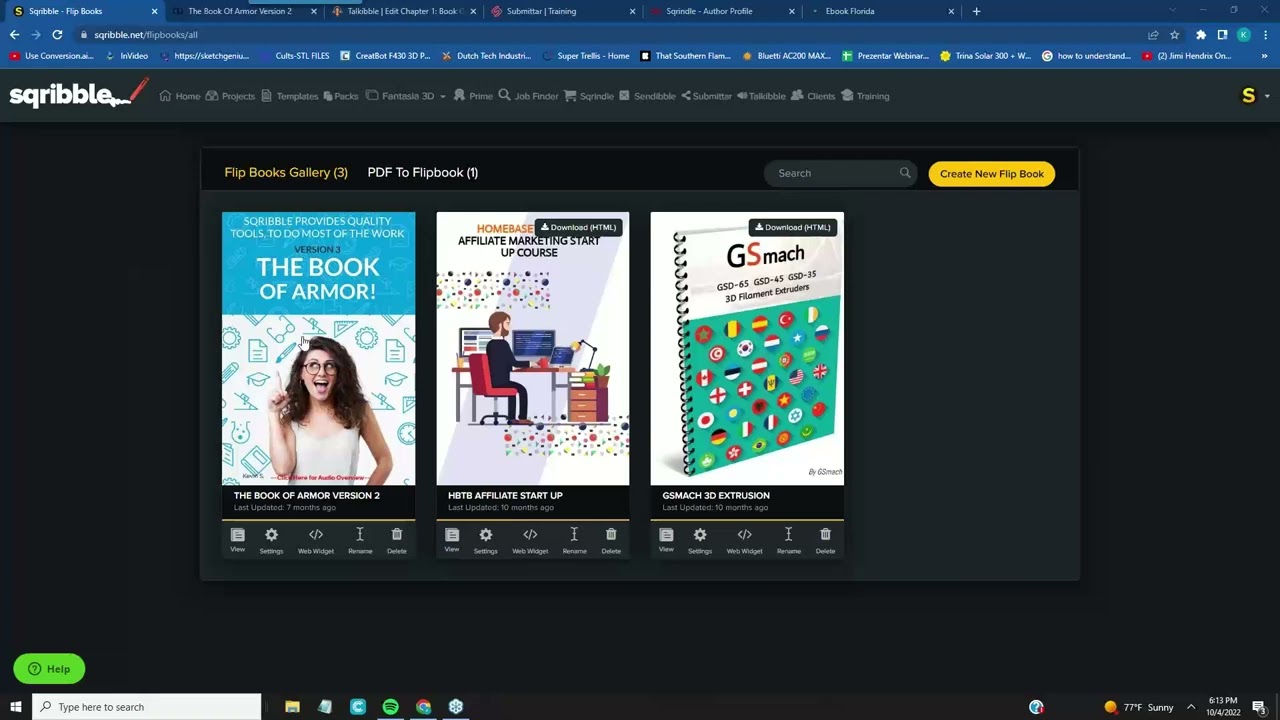1280x720 pixels.
Task: Open the GSmach cover thumbnail
Action: pos(747,348)
